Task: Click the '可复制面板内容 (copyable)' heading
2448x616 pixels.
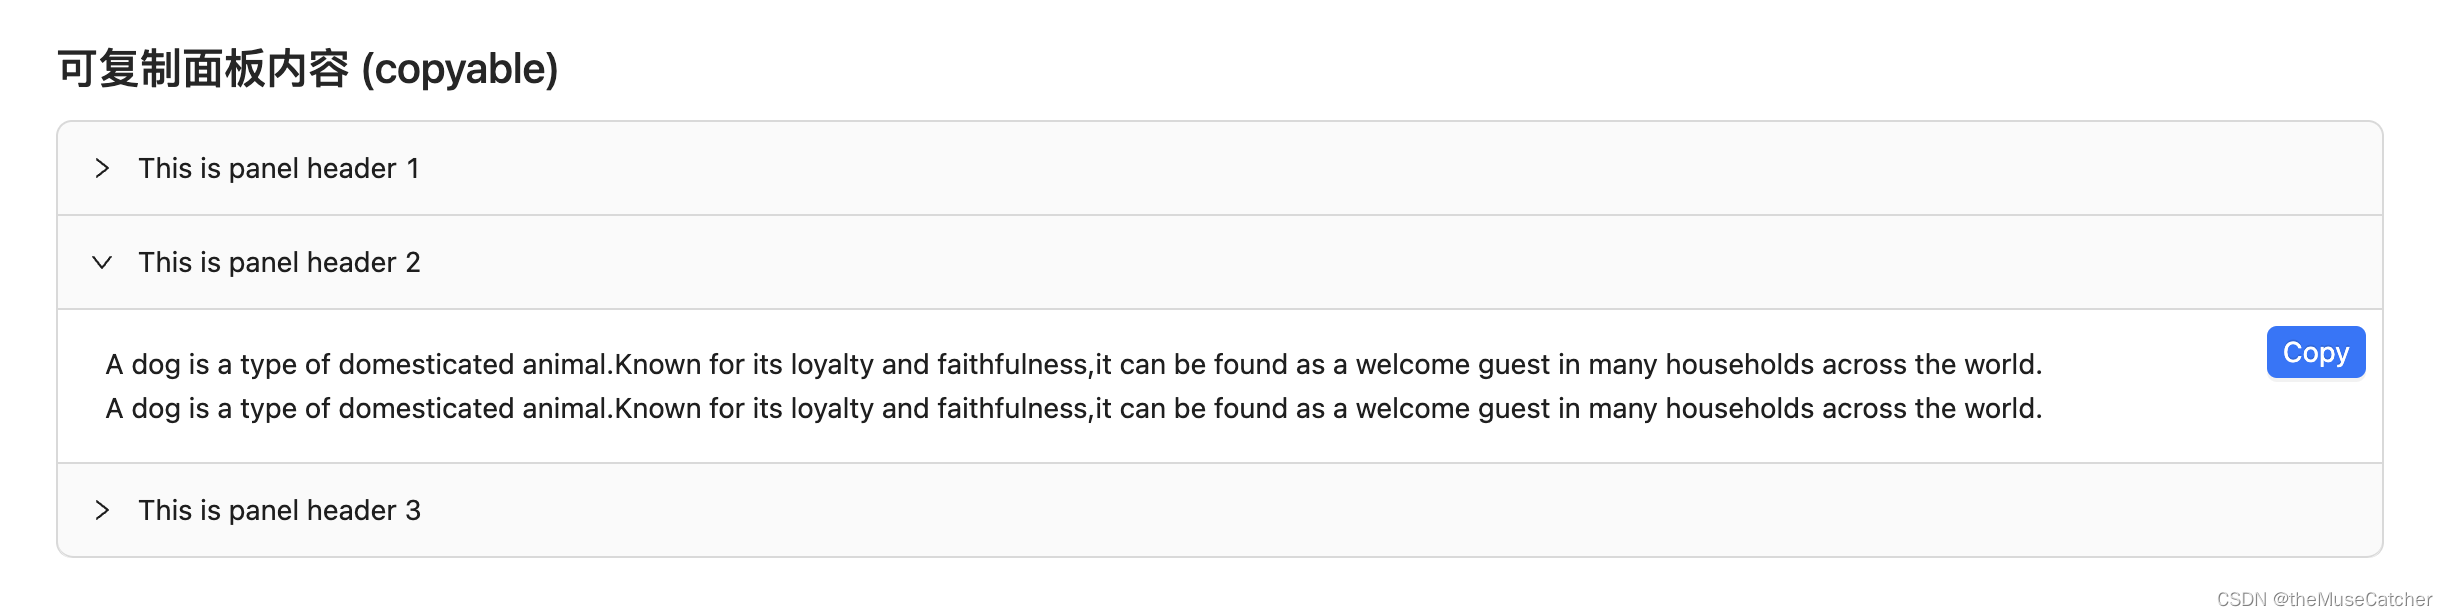Action: [x=308, y=69]
